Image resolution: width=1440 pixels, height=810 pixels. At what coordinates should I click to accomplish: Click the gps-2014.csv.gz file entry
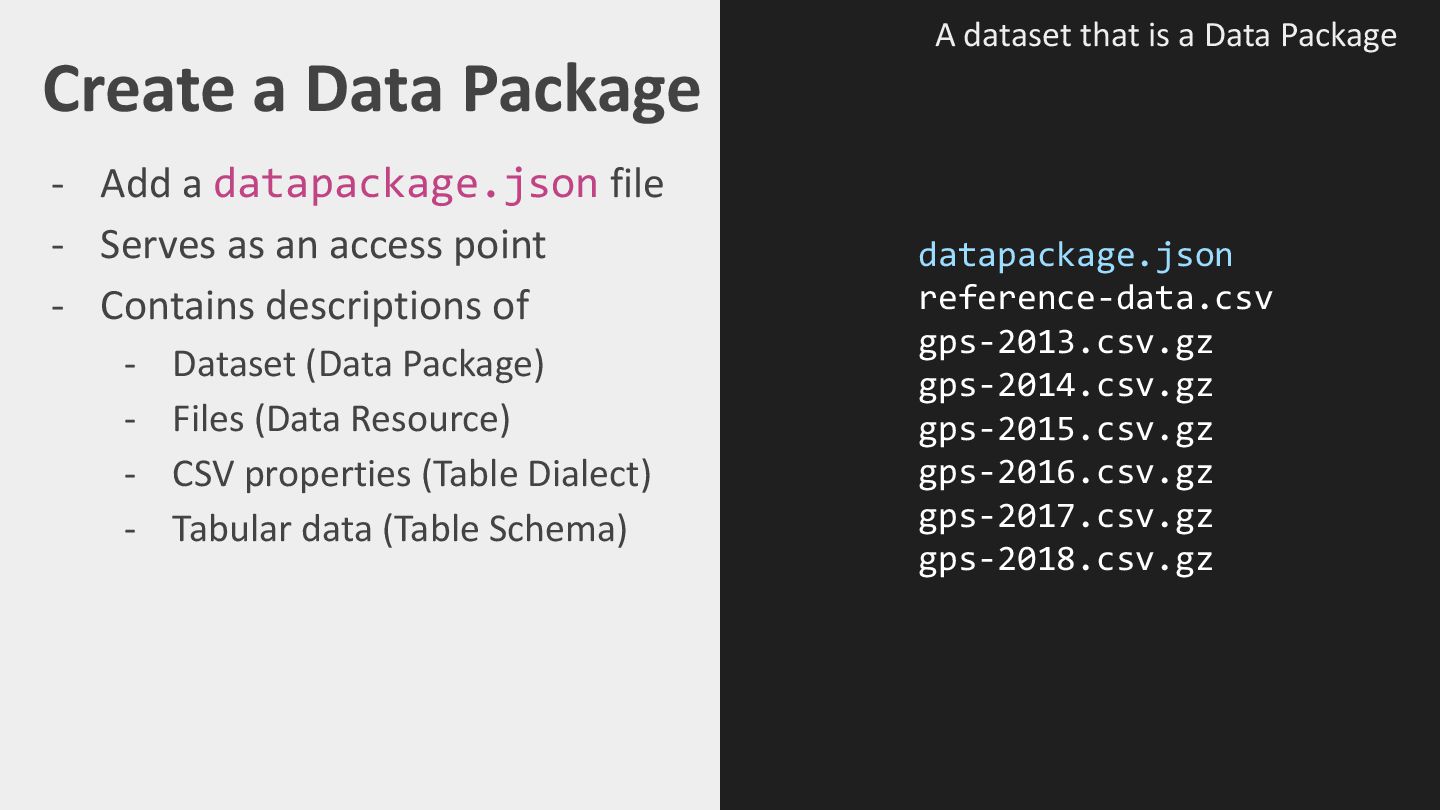(1065, 385)
